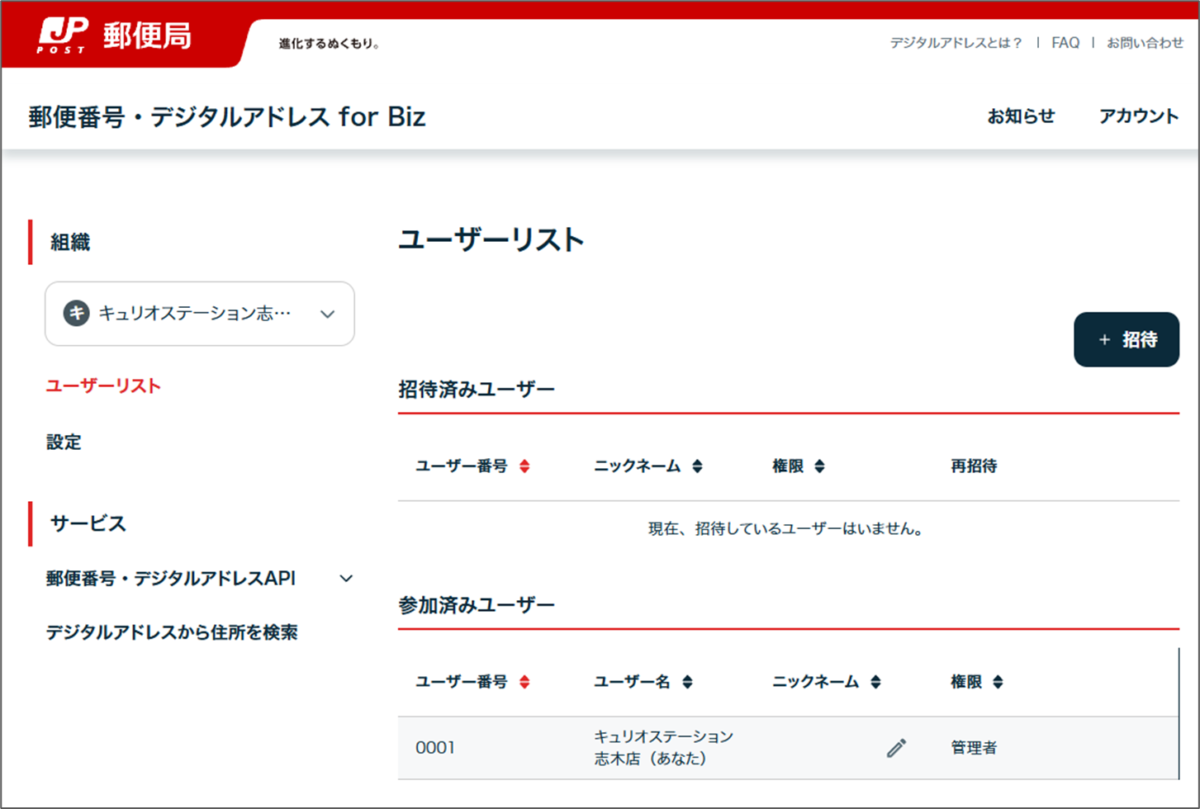
Task: Click the organization avatar icon キ
Action: click(x=76, y=313)
